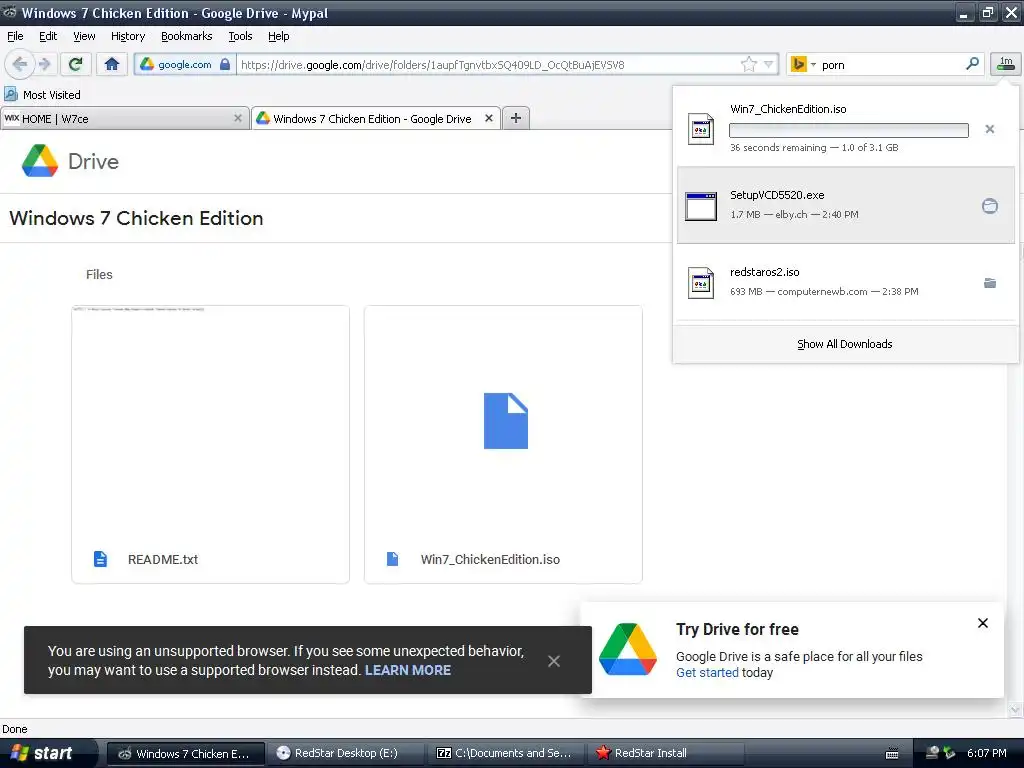Open the Tools menu

240,37
